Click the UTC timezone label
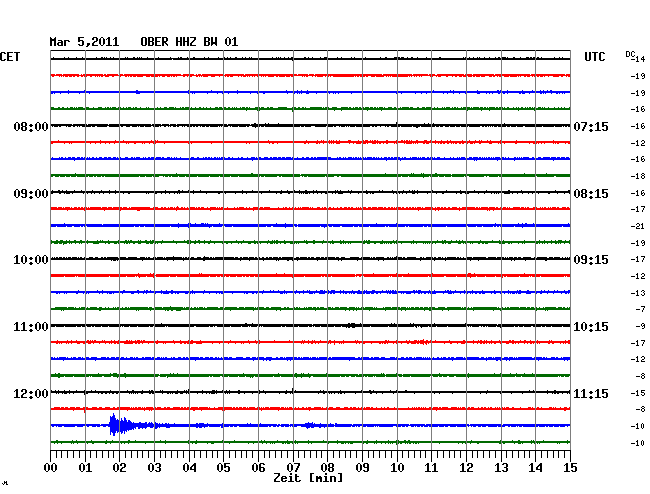Image resolution: width=650 pixels, height=494 pixels. click(594, 57)
